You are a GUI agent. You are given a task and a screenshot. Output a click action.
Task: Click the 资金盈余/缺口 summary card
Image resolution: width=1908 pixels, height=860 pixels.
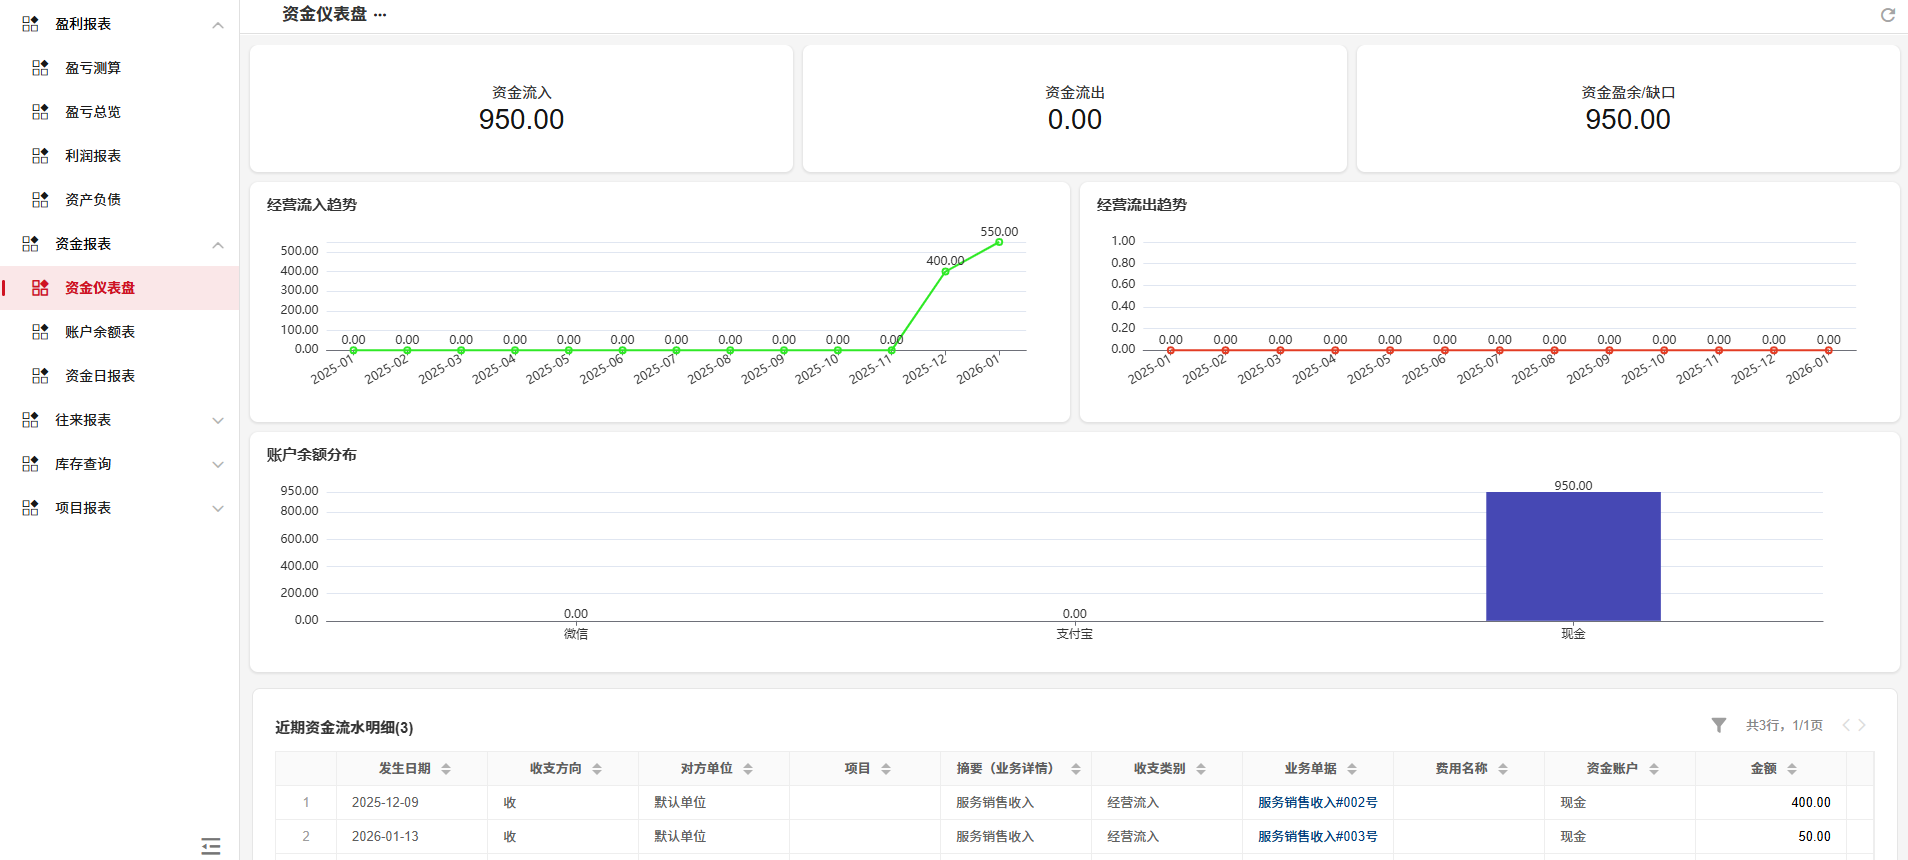click(x=1628, y=108)
